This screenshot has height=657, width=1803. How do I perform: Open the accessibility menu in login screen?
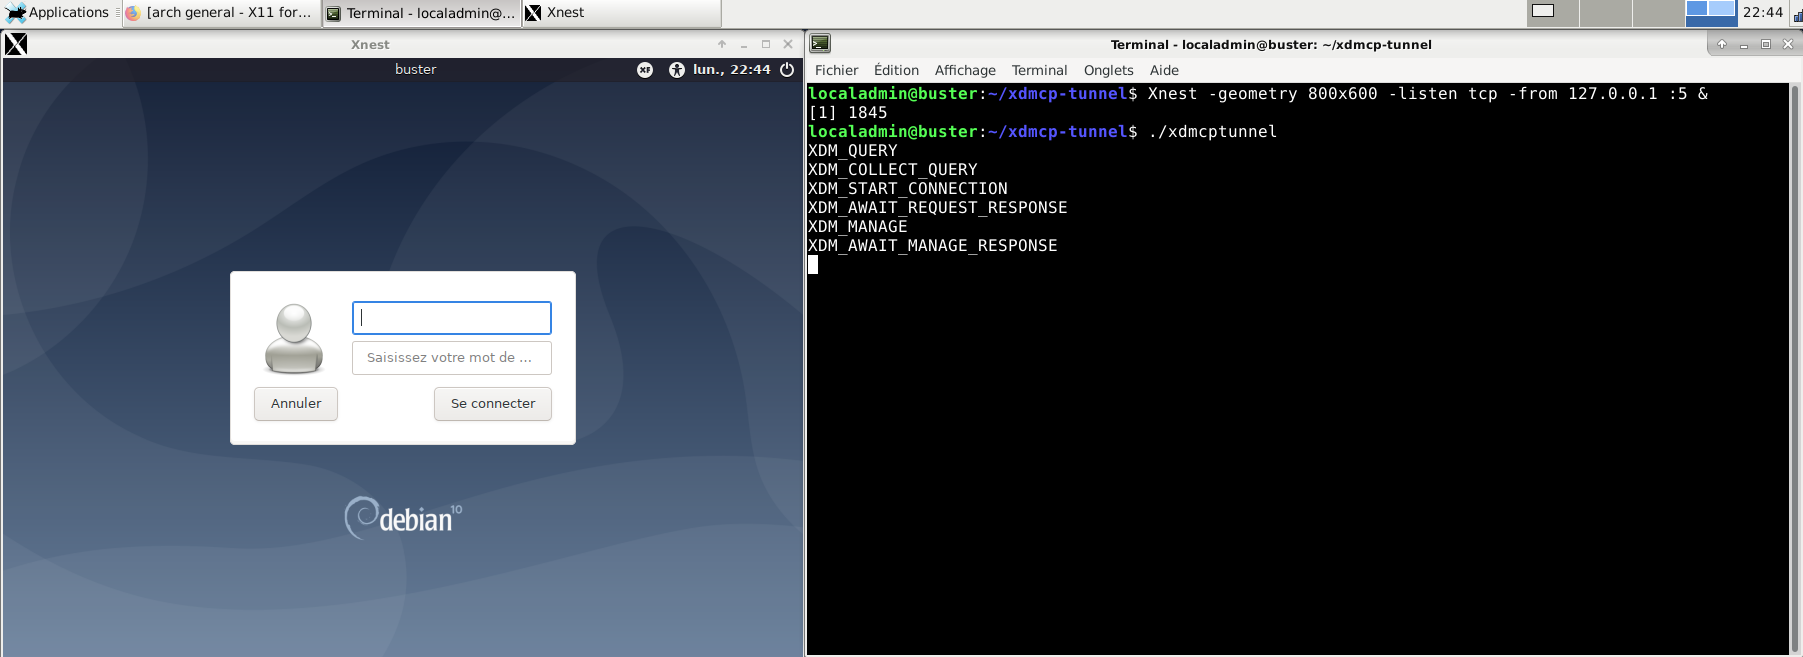click(x=677, y=70)
